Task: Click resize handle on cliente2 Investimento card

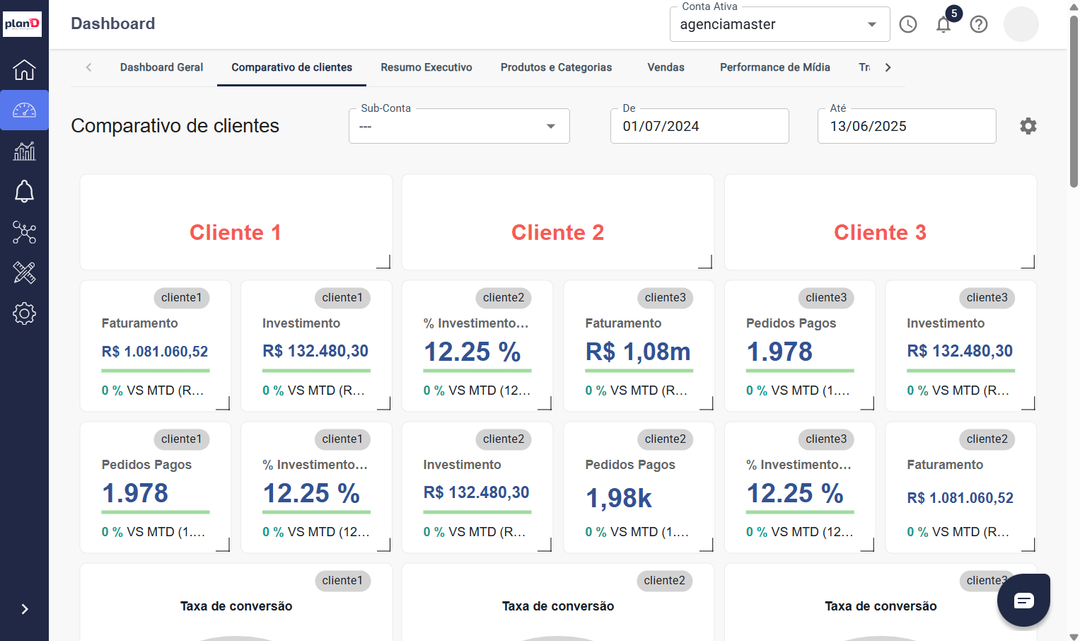Action: 544,545
